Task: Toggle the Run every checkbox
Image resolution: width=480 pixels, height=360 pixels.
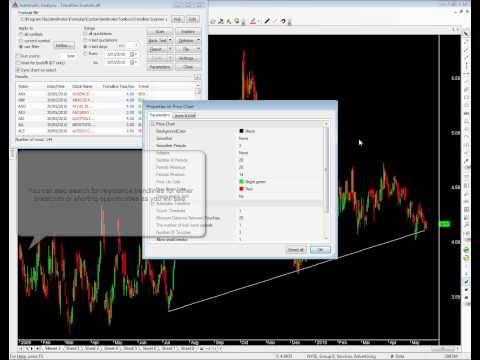Action: [19, 56]
